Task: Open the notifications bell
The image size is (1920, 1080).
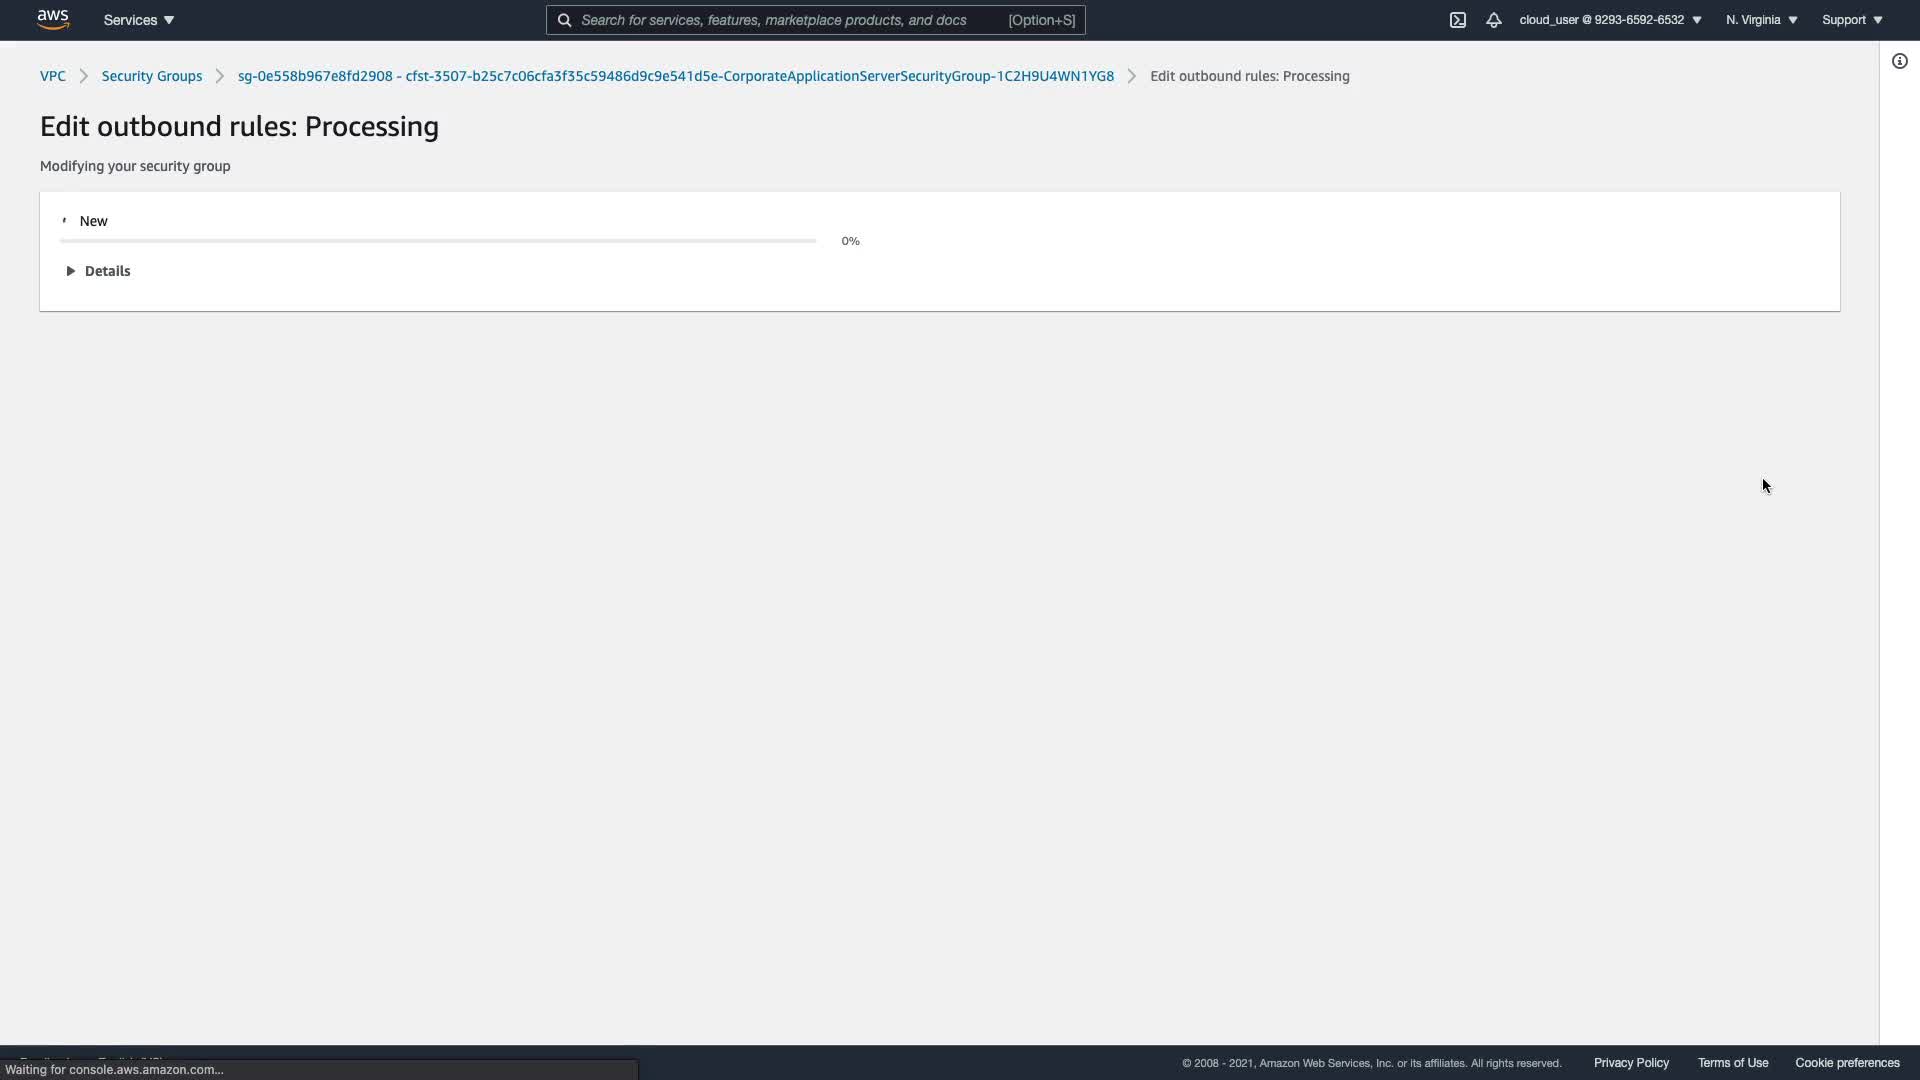Action: (1493, 20)
